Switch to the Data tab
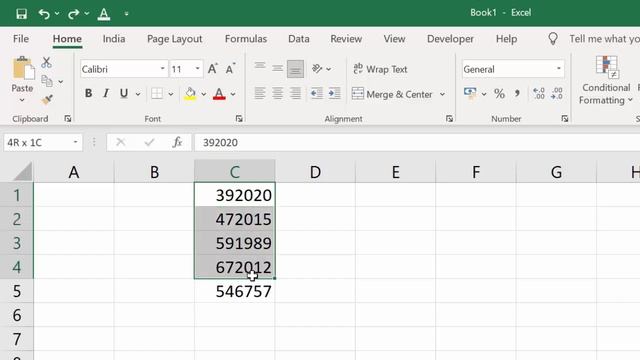The image size is (640, 360). coord(299,39)
